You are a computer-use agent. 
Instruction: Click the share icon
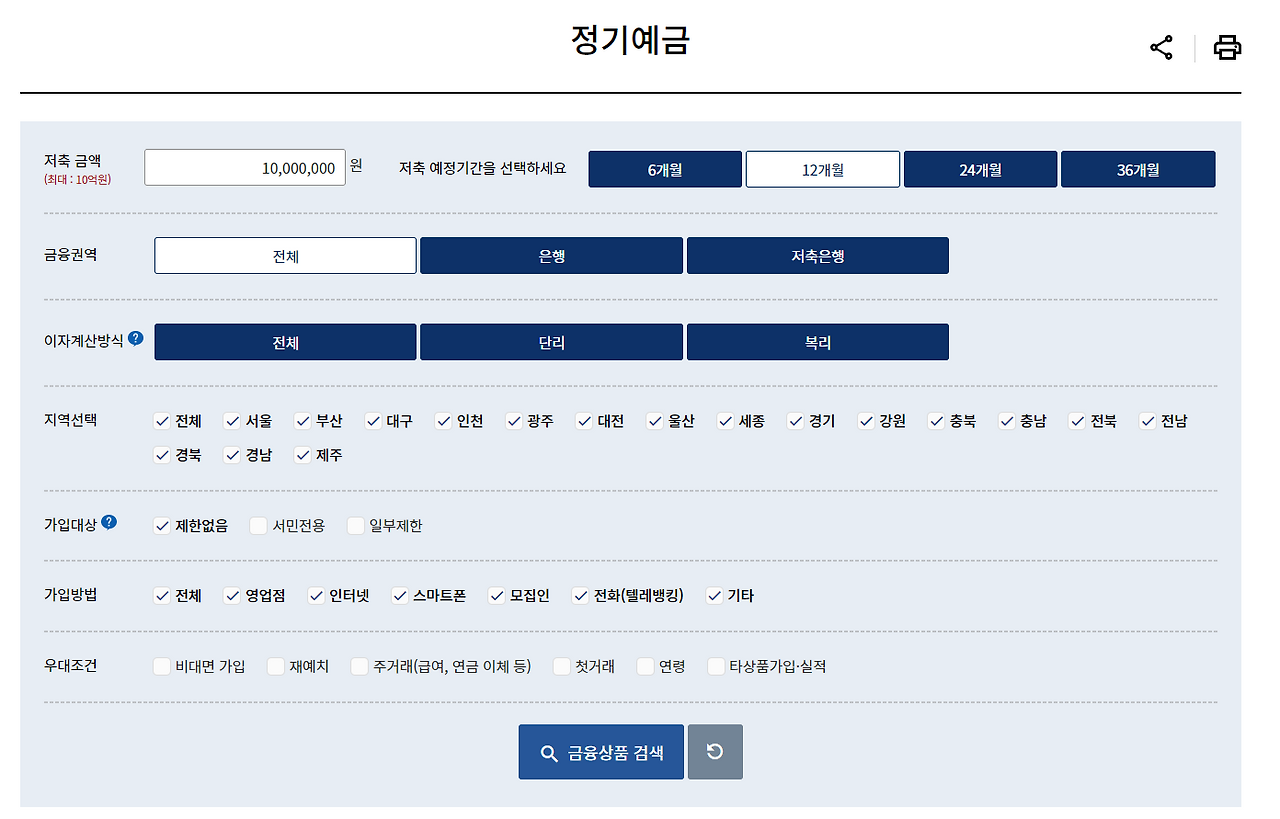pos(1162,47)
